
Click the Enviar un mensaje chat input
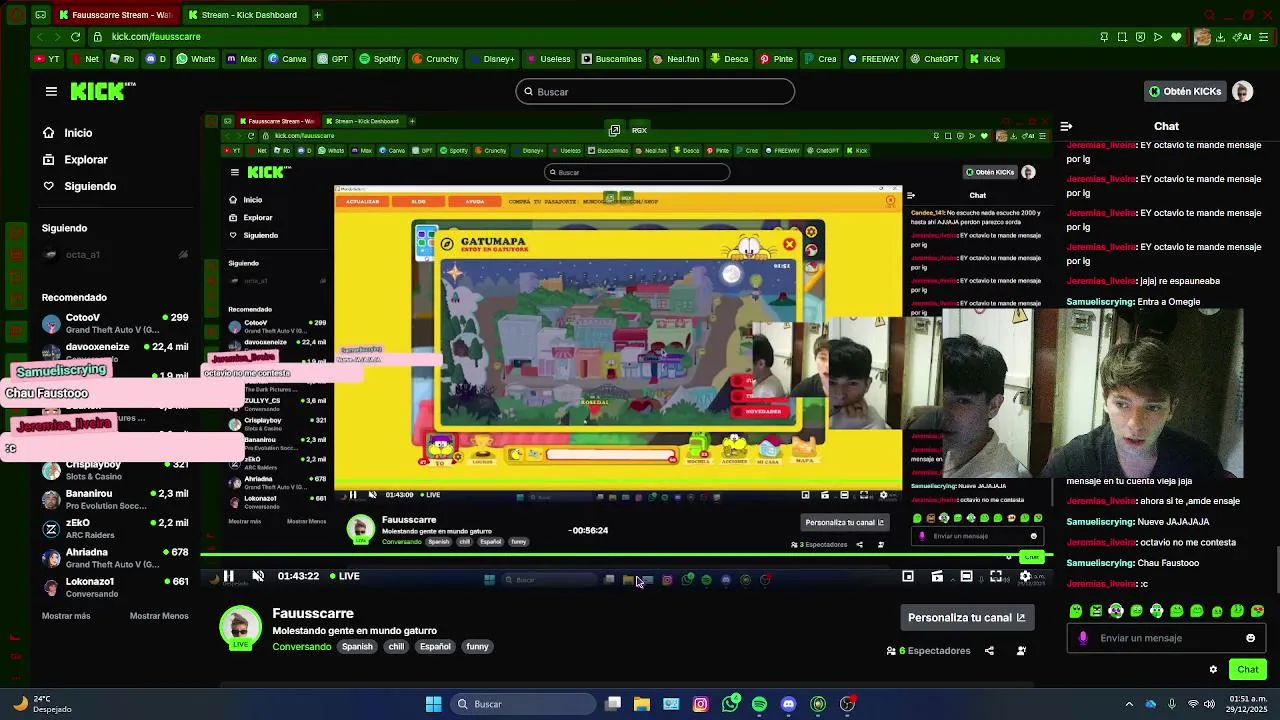tap(1166, 638)
